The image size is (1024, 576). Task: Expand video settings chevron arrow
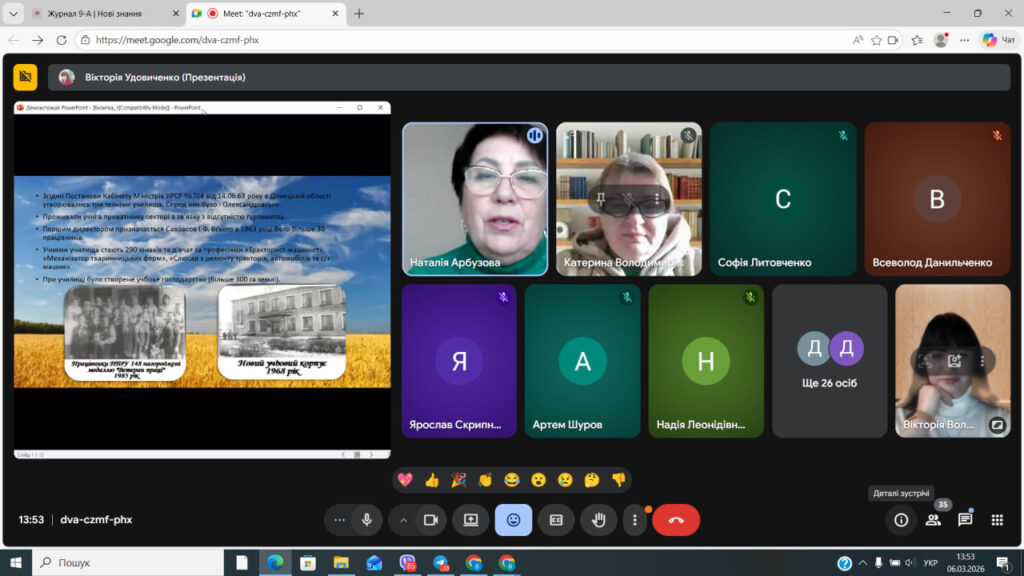404,520
